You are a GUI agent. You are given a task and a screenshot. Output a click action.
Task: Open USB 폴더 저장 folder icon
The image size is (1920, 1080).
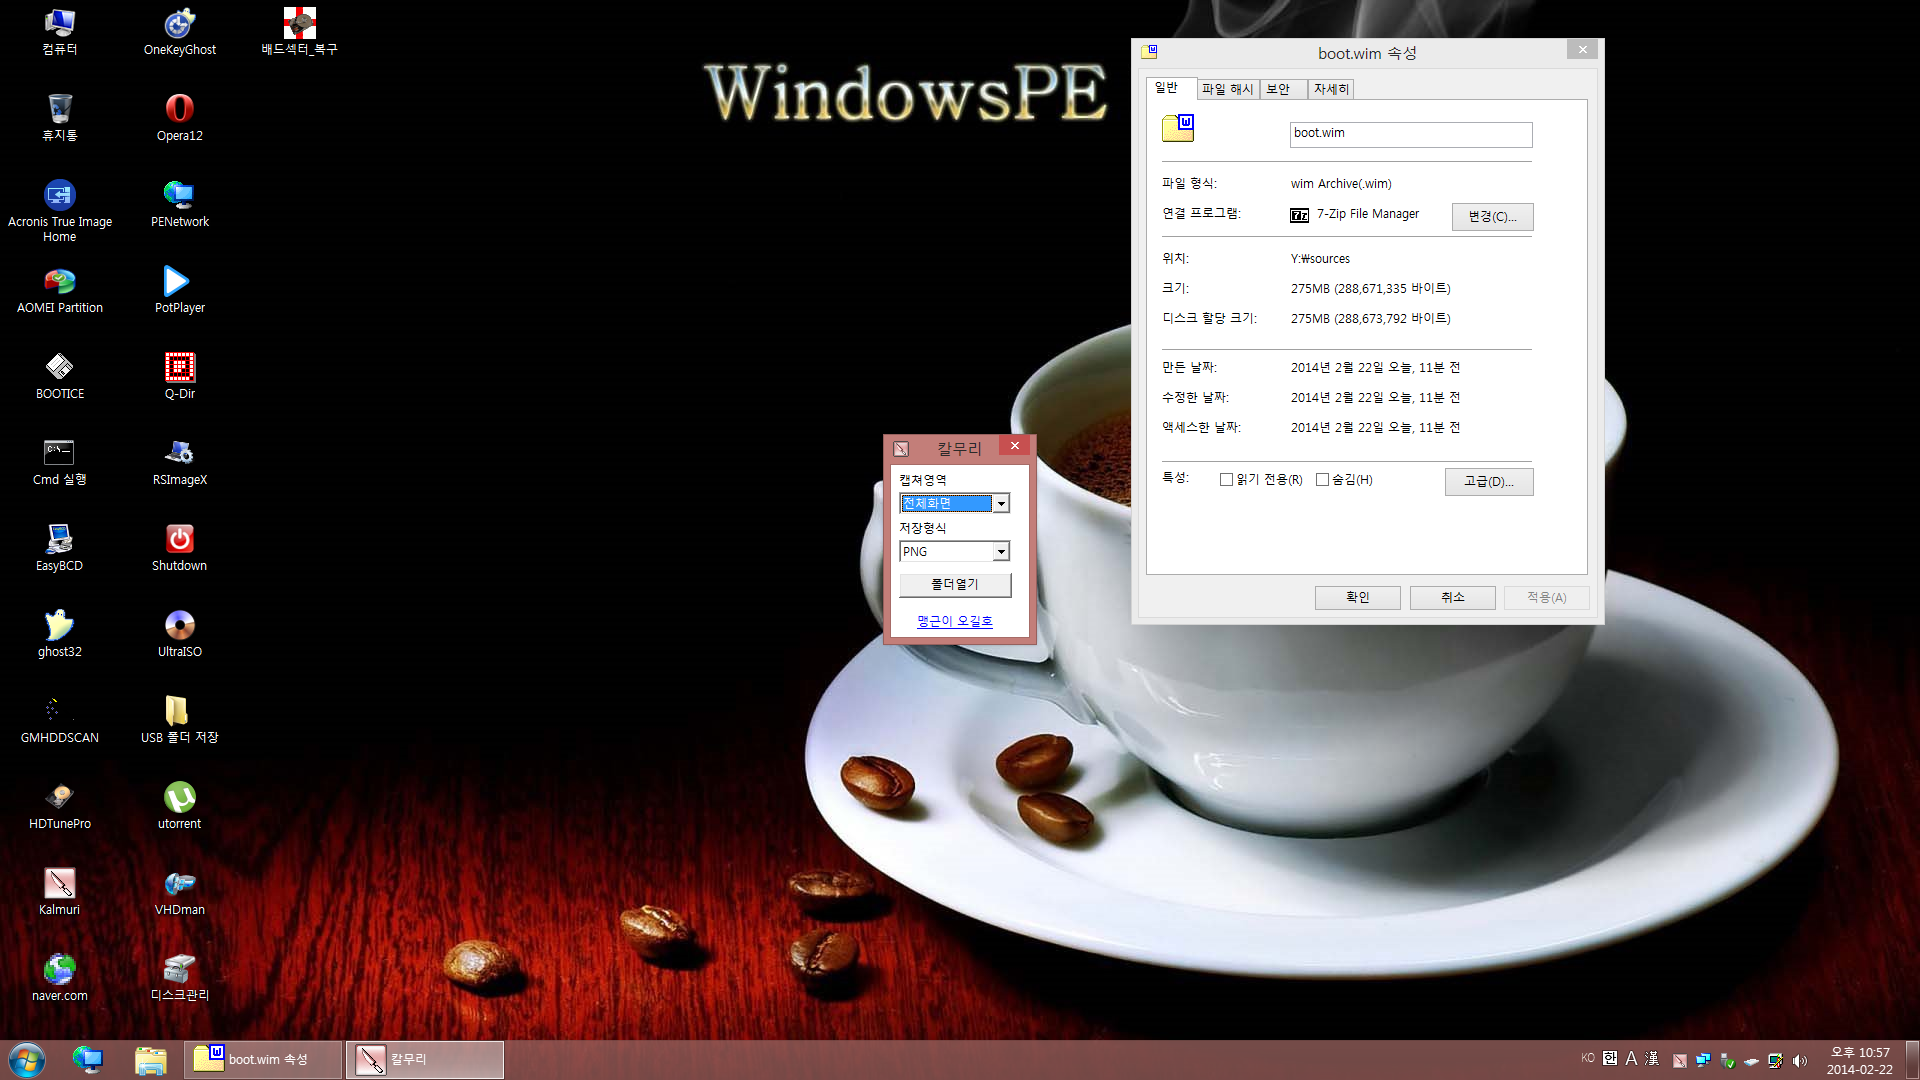(x=179, y=719)
